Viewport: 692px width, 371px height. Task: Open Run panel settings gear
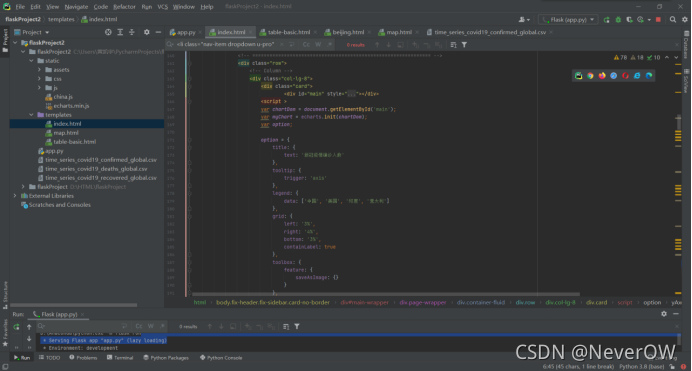pyautogui.click(x=664, y=314)
